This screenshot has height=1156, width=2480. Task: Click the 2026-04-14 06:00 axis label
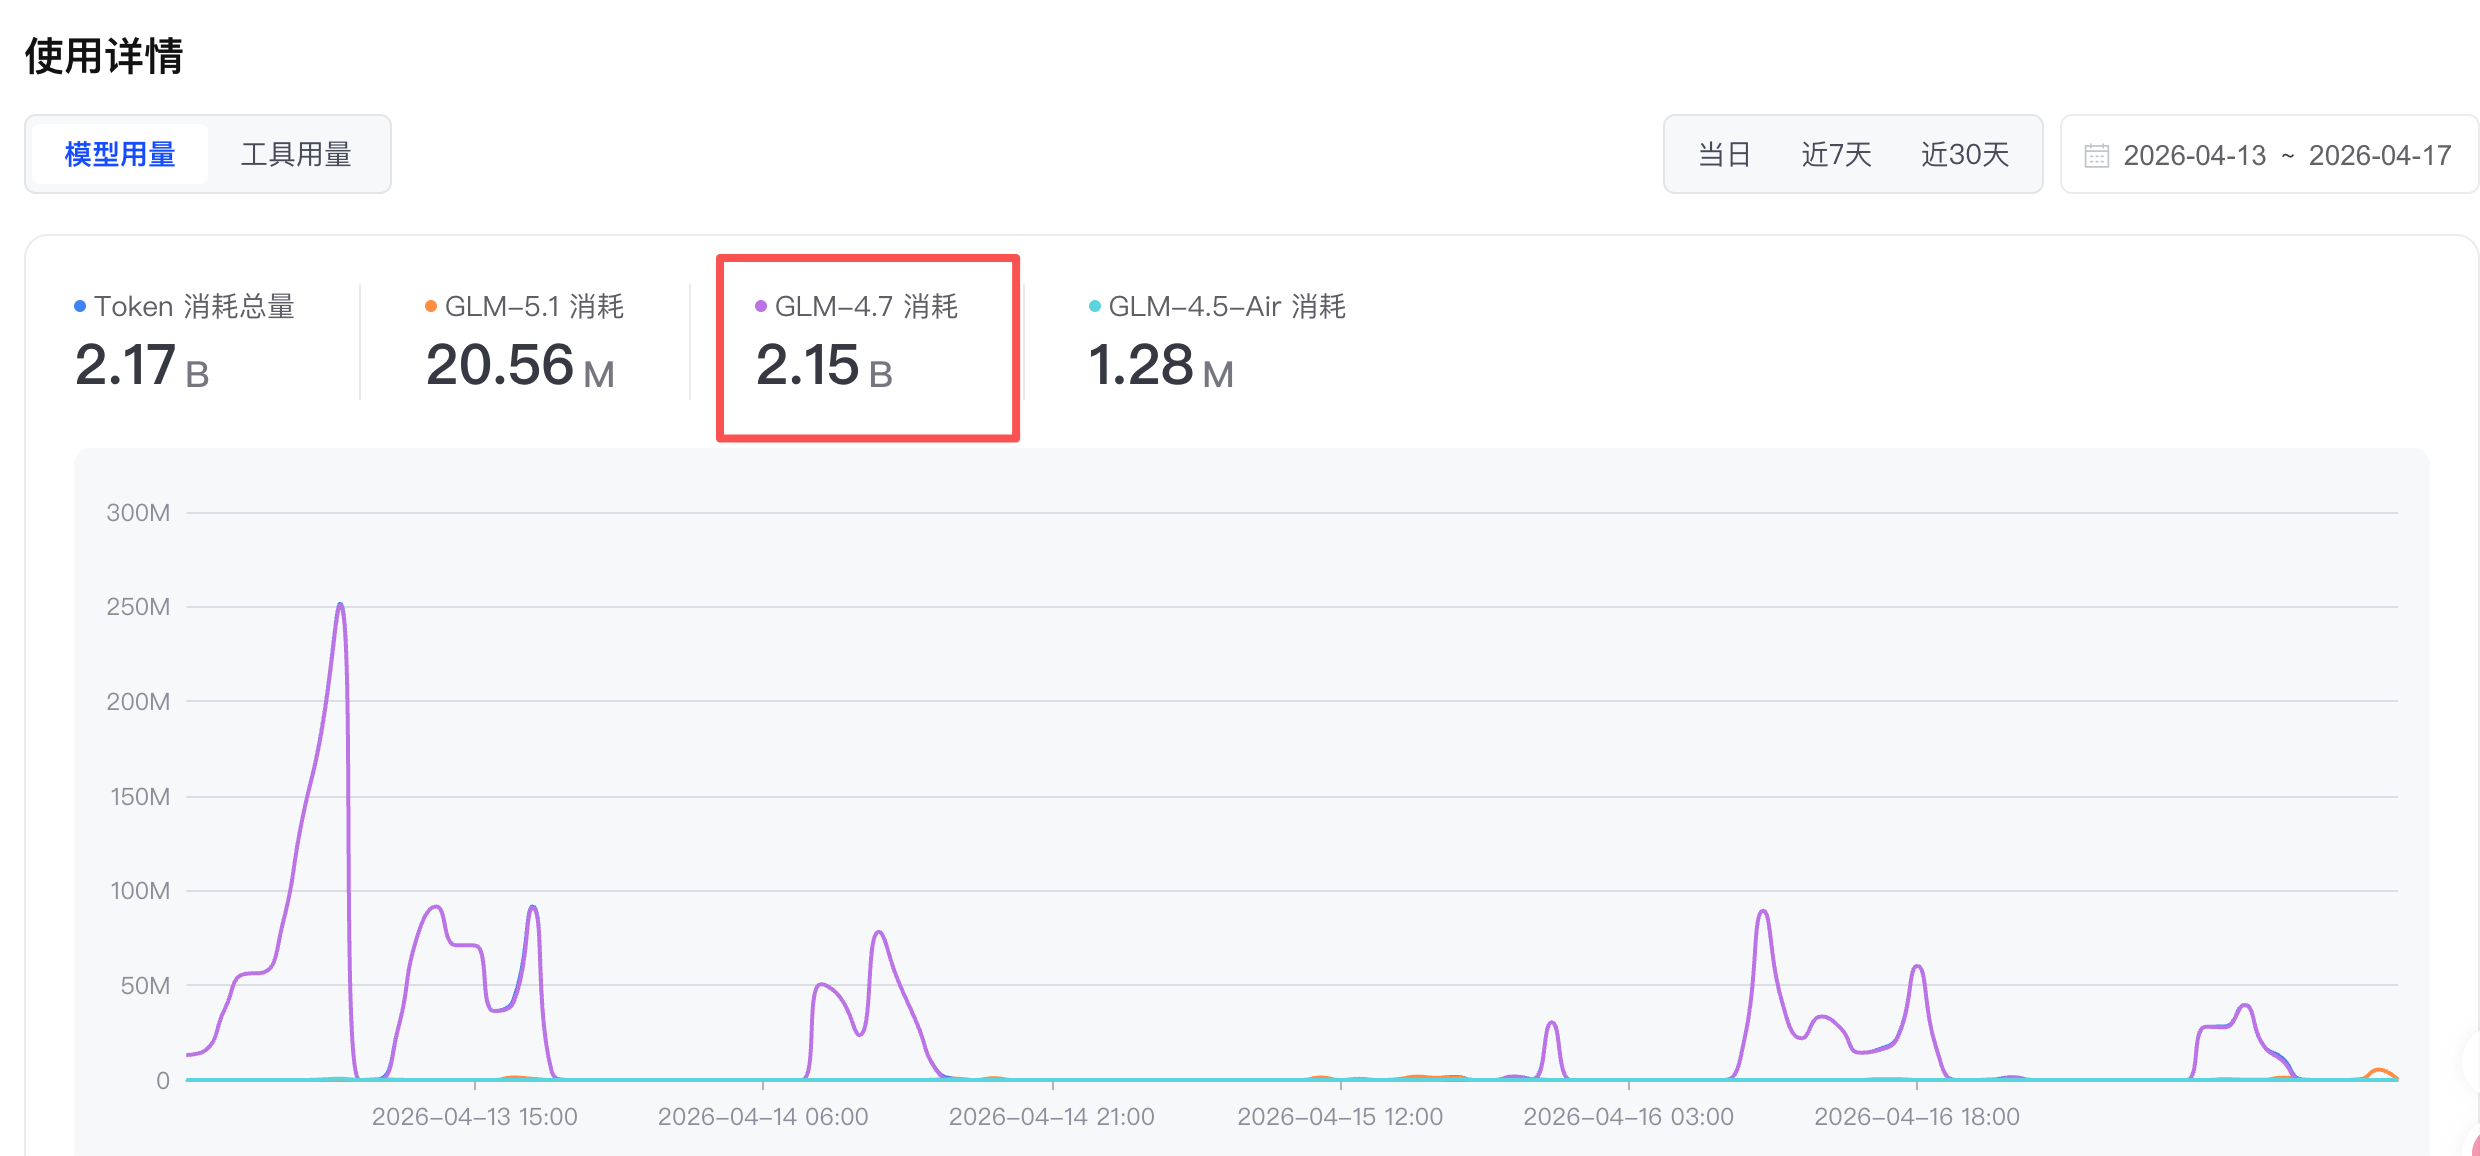(763, 1117)
